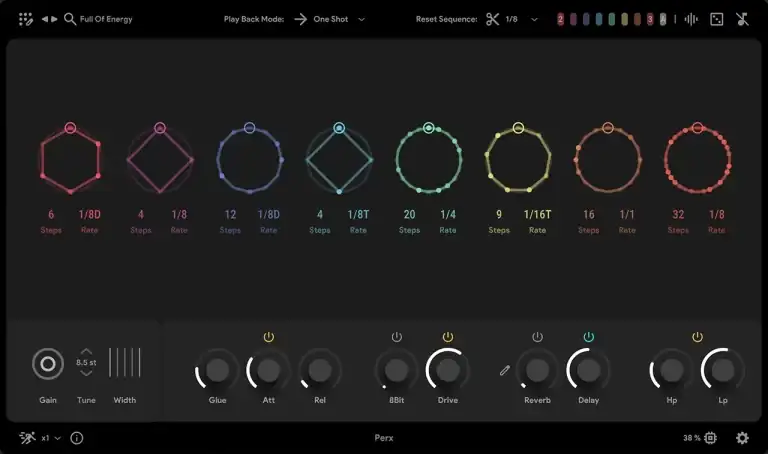Viewport: 768px width, 454px height.
Task: Toggle the Delay power button
Action: click(589, 337)
